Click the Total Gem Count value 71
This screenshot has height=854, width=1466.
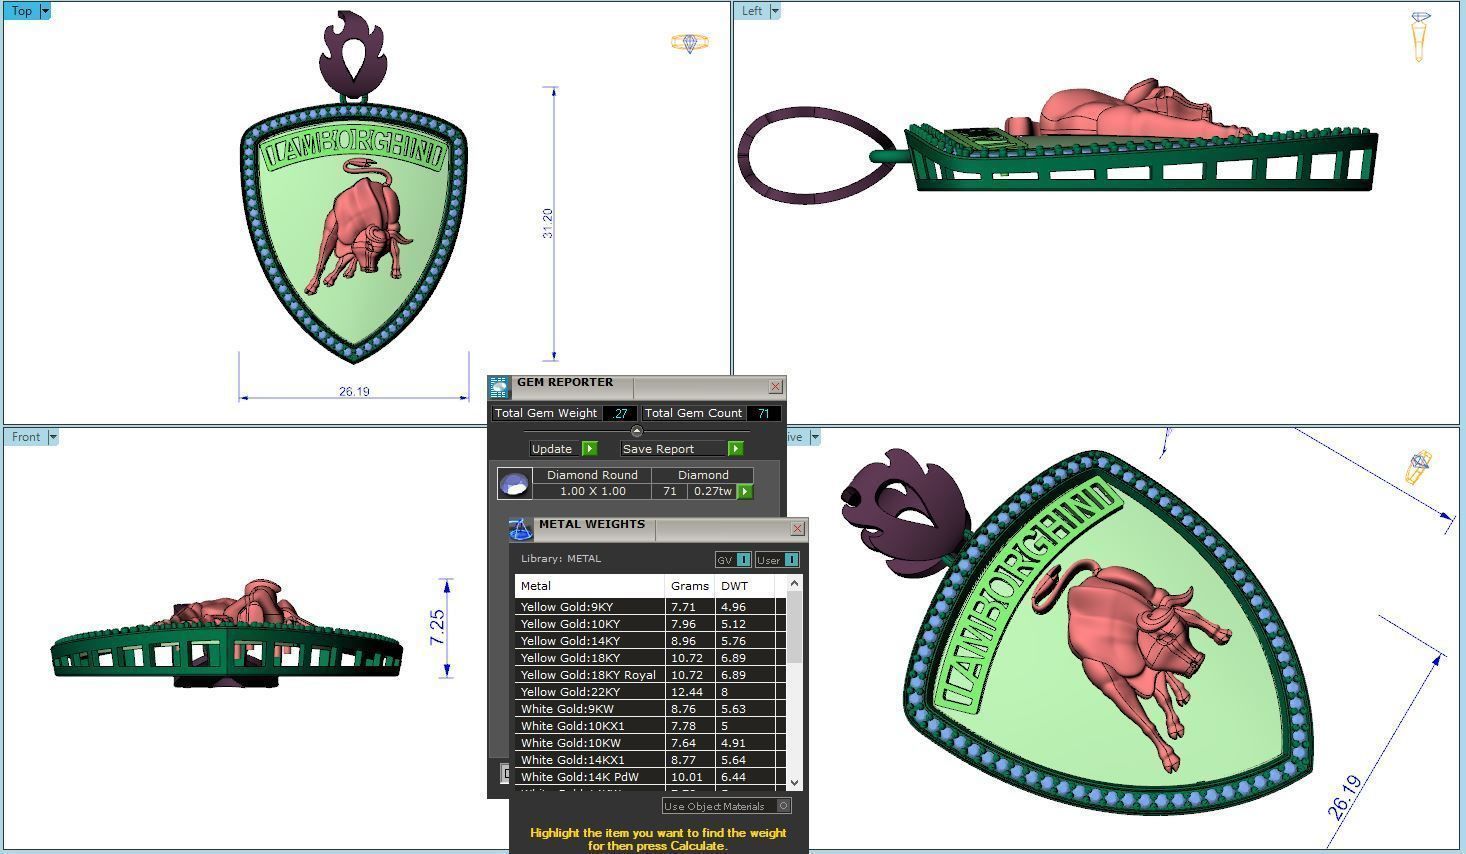(x=764, y=413)
